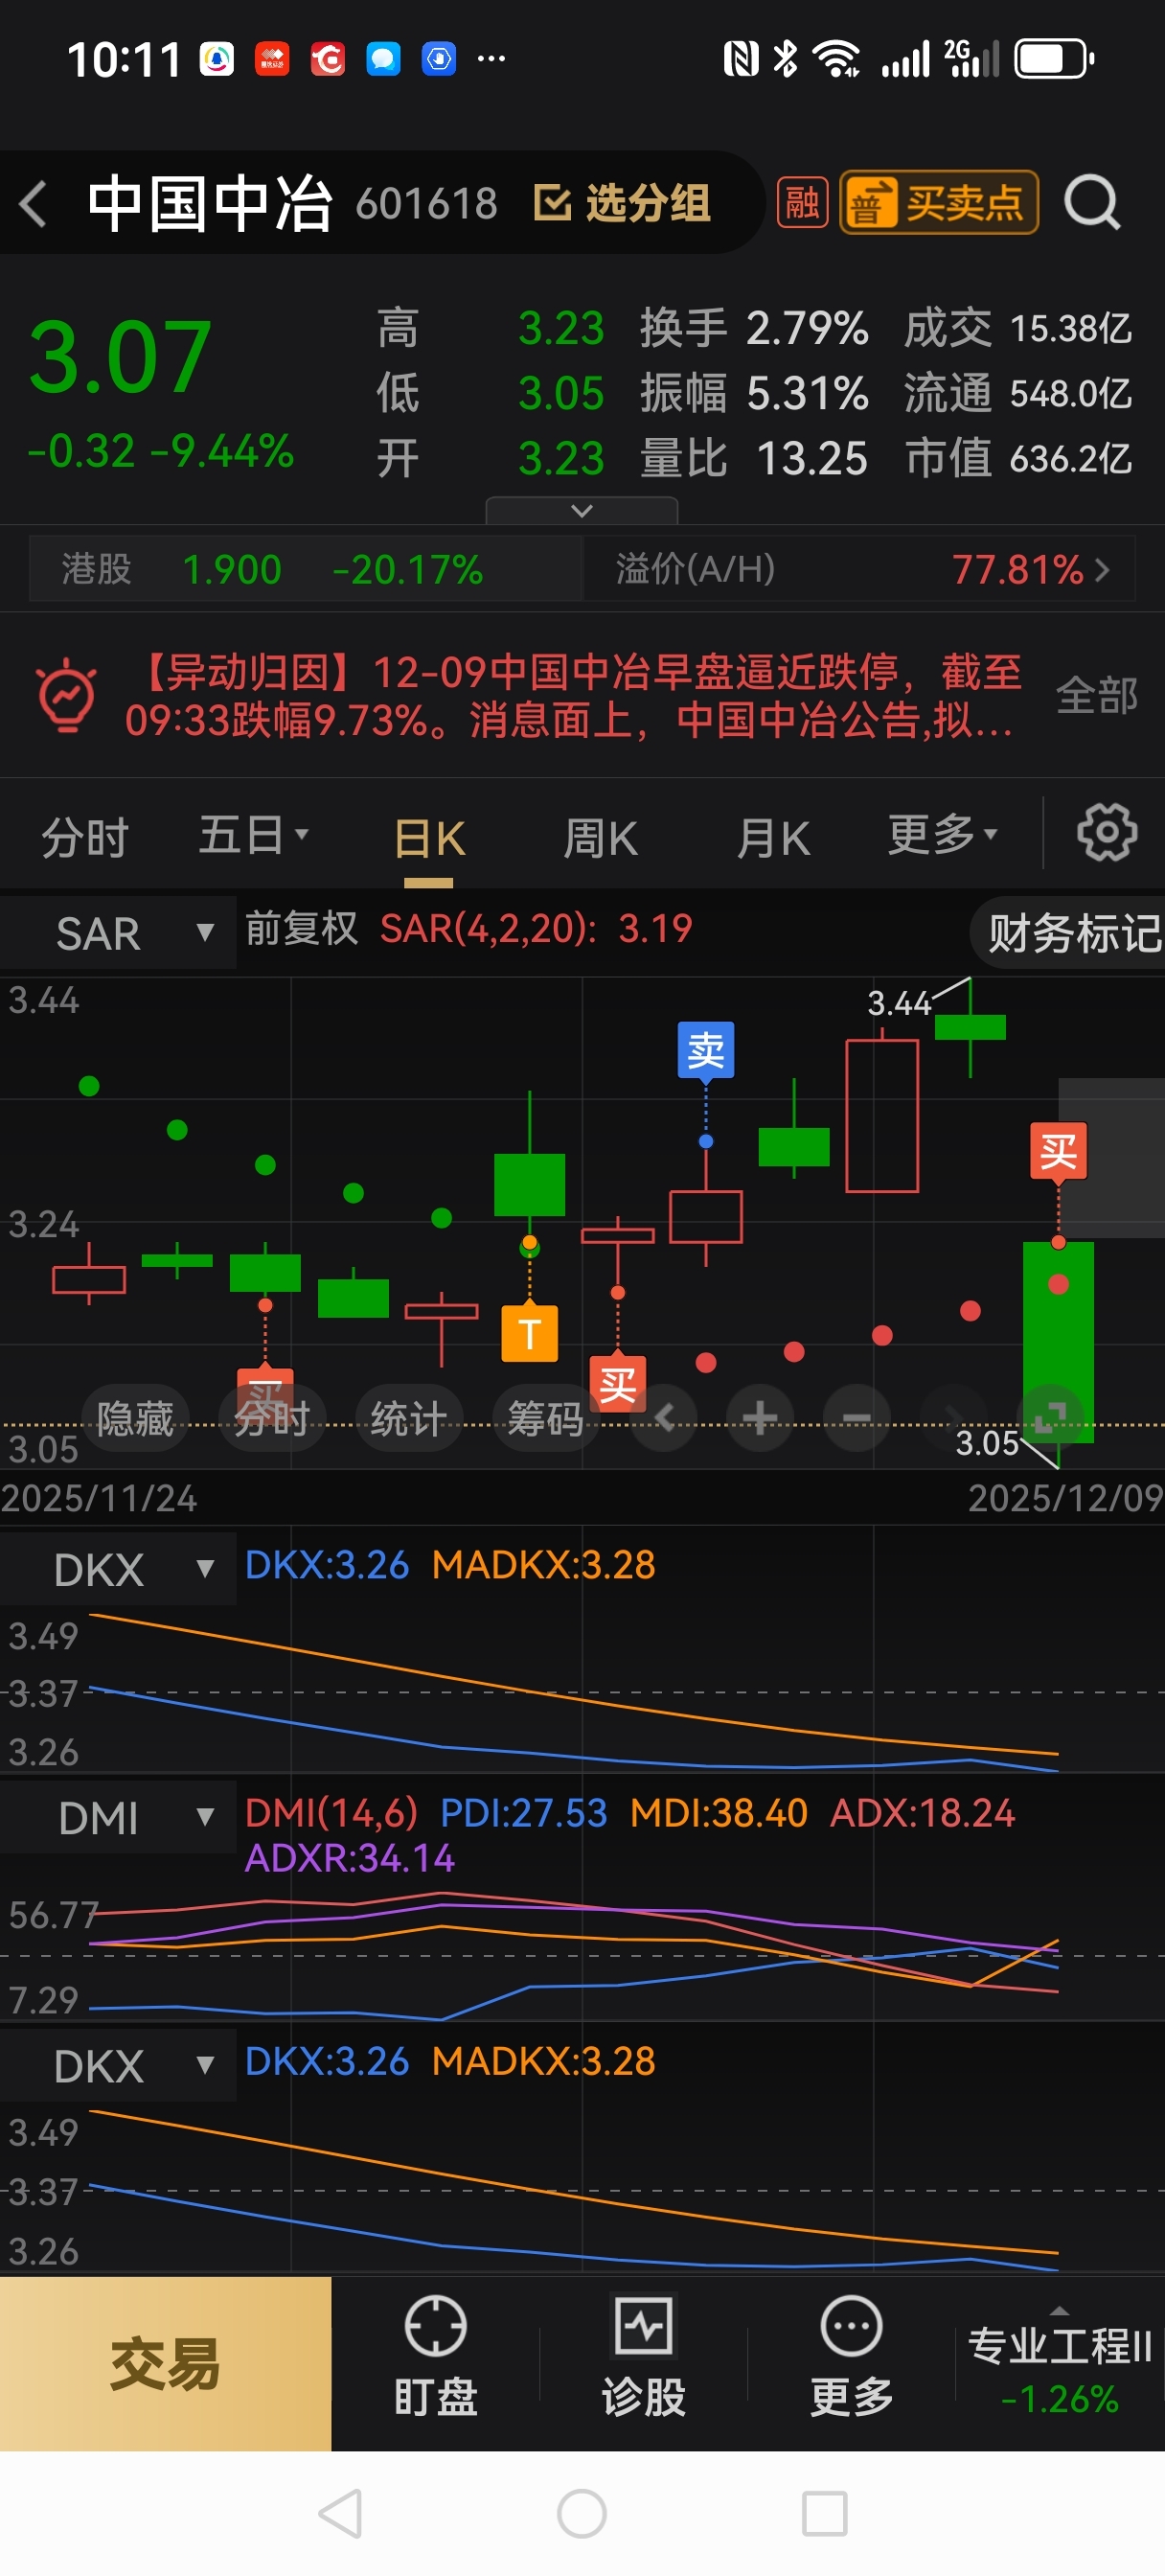Select the 日K tab
This screenshot has width=1165, height=2576.
[x=429, y=838]
